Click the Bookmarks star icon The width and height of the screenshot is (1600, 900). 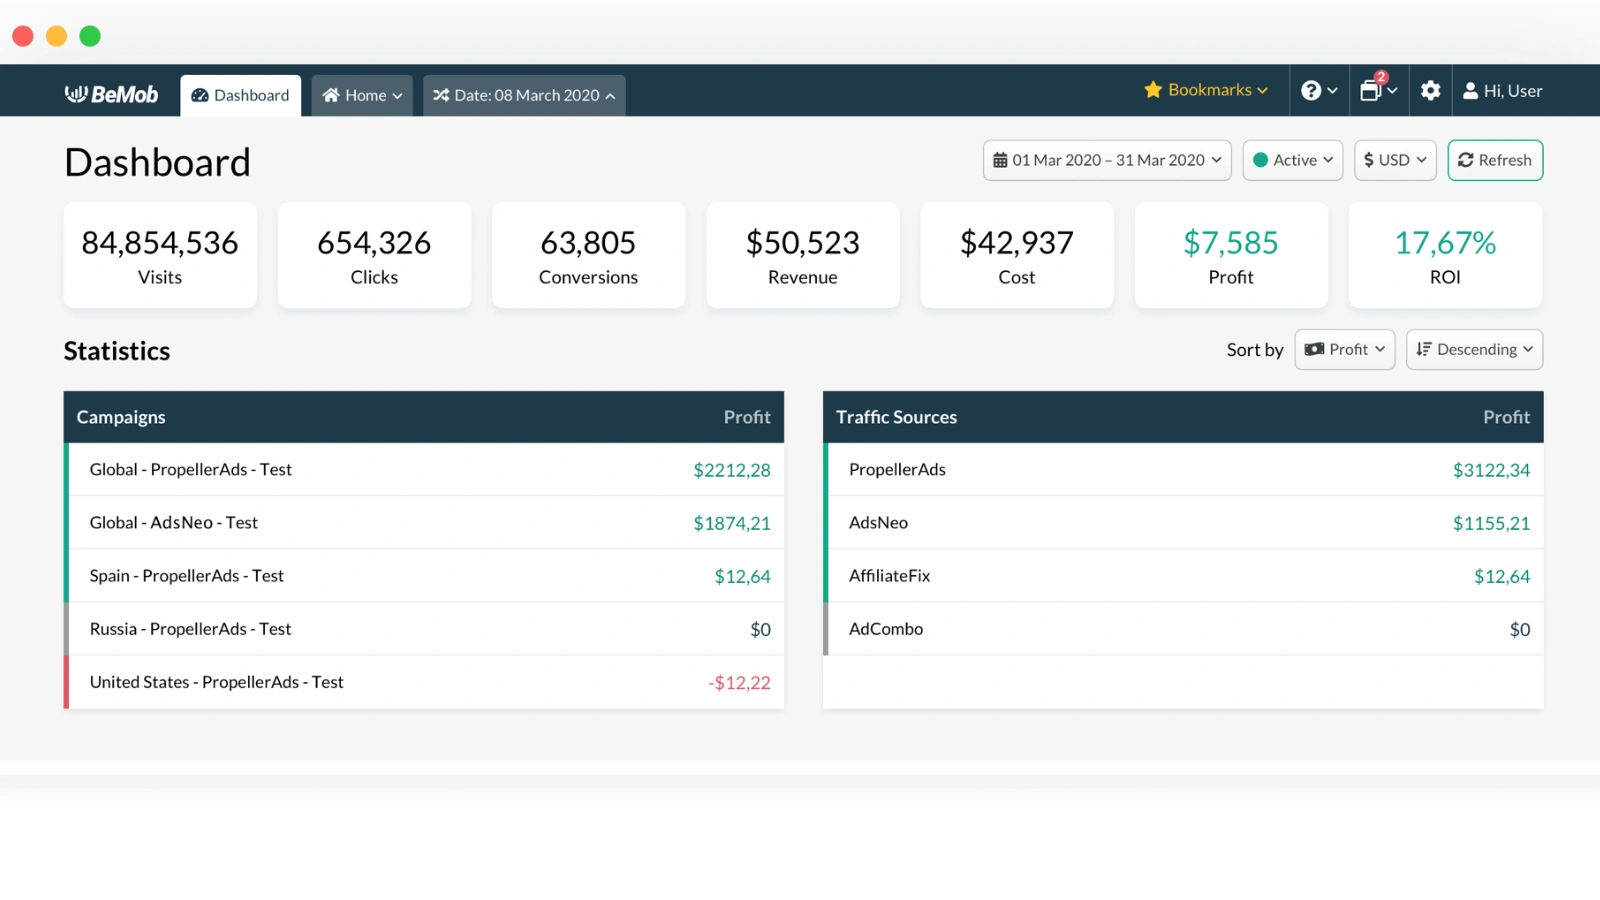pyautogui.click(x=1153, y=90)
